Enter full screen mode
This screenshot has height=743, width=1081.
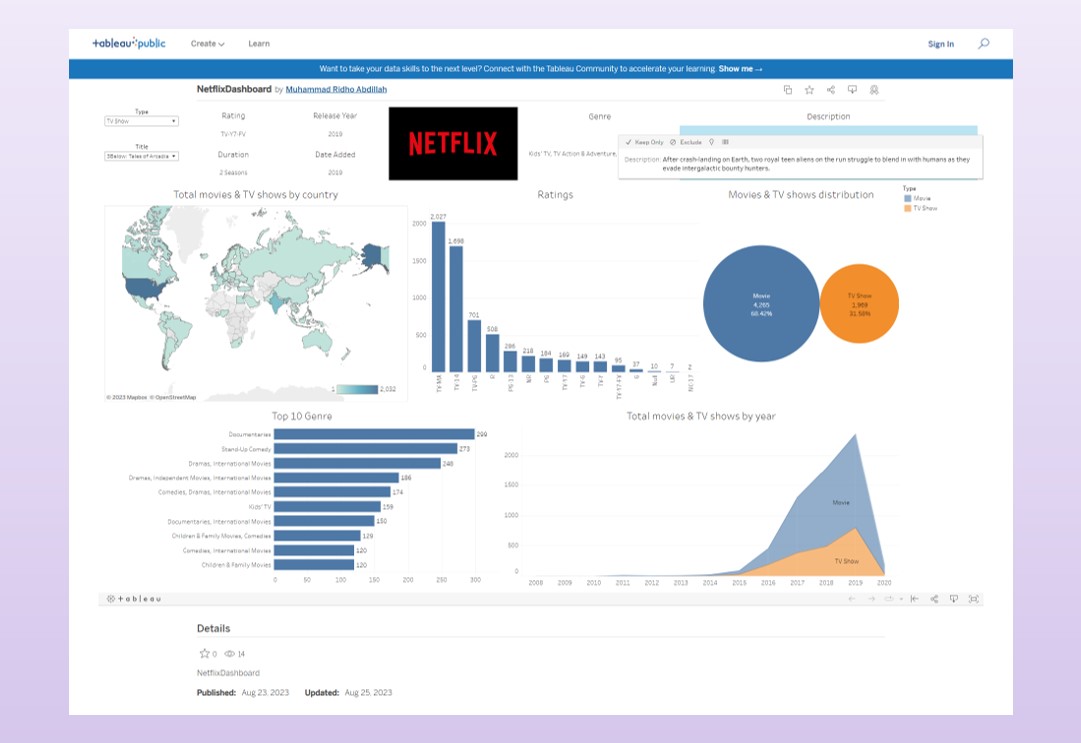[974, 598]
